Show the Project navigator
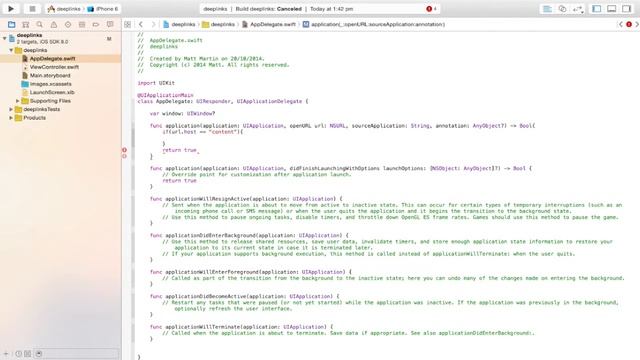Screen dimensions: 640x360 (11, 24)
